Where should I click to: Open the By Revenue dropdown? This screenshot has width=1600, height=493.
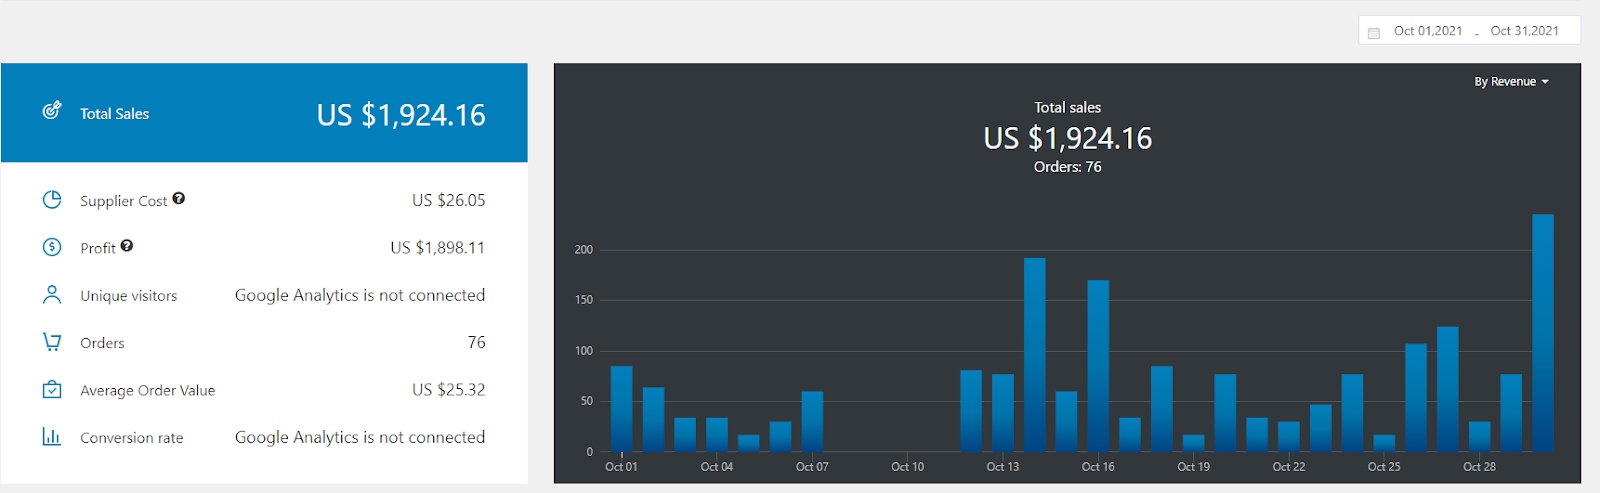(1511, 82)
